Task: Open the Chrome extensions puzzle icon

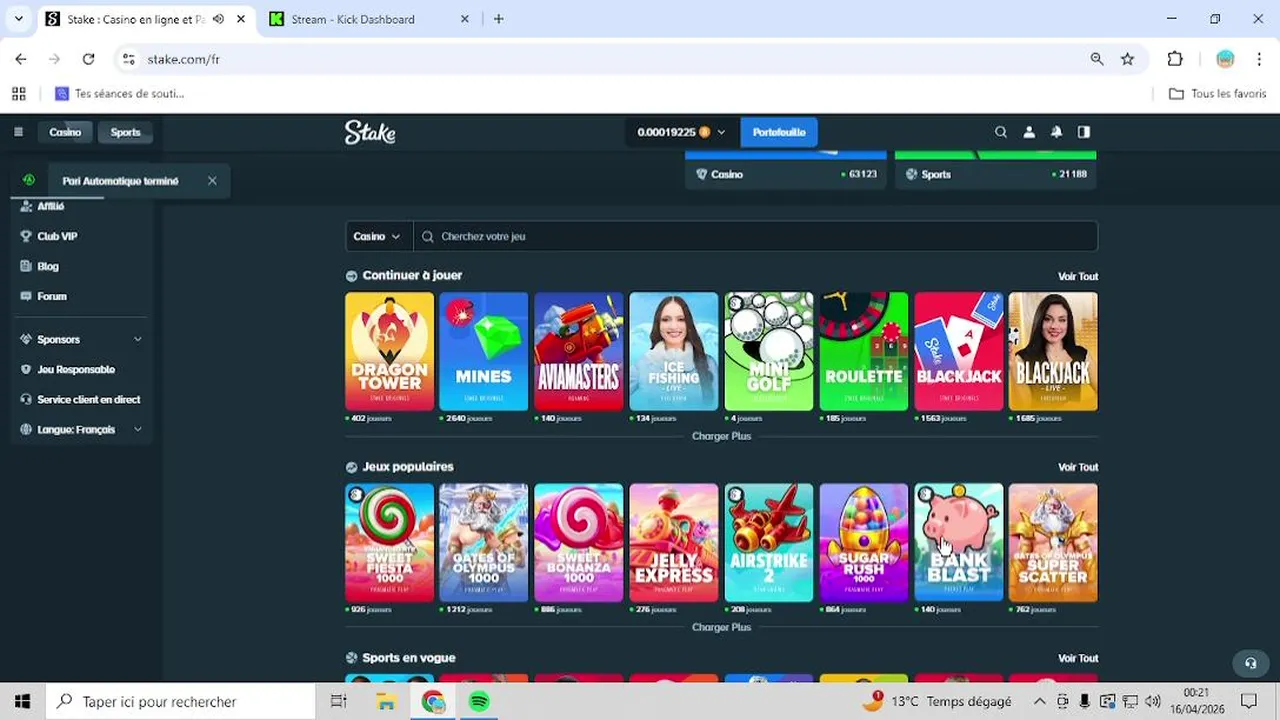Action: click(x=1175, y=59)
